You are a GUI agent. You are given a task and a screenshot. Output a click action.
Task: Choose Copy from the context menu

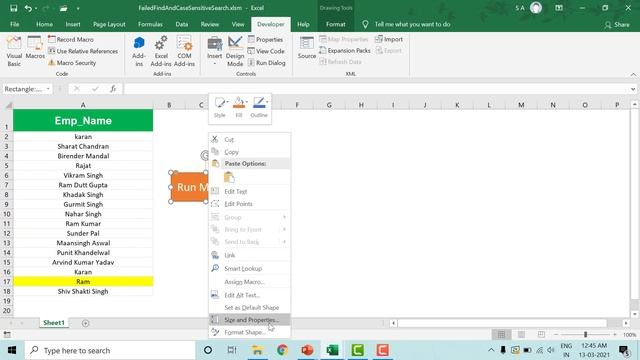pyautogui.click(x=249, y=152)
